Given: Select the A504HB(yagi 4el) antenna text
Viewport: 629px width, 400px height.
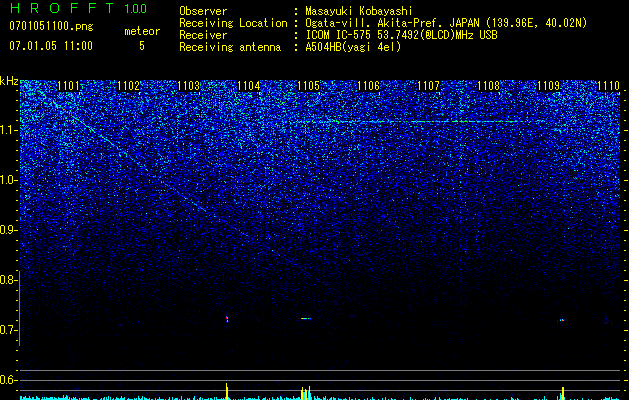Looking at the screenshot, I should pos(353,47).
